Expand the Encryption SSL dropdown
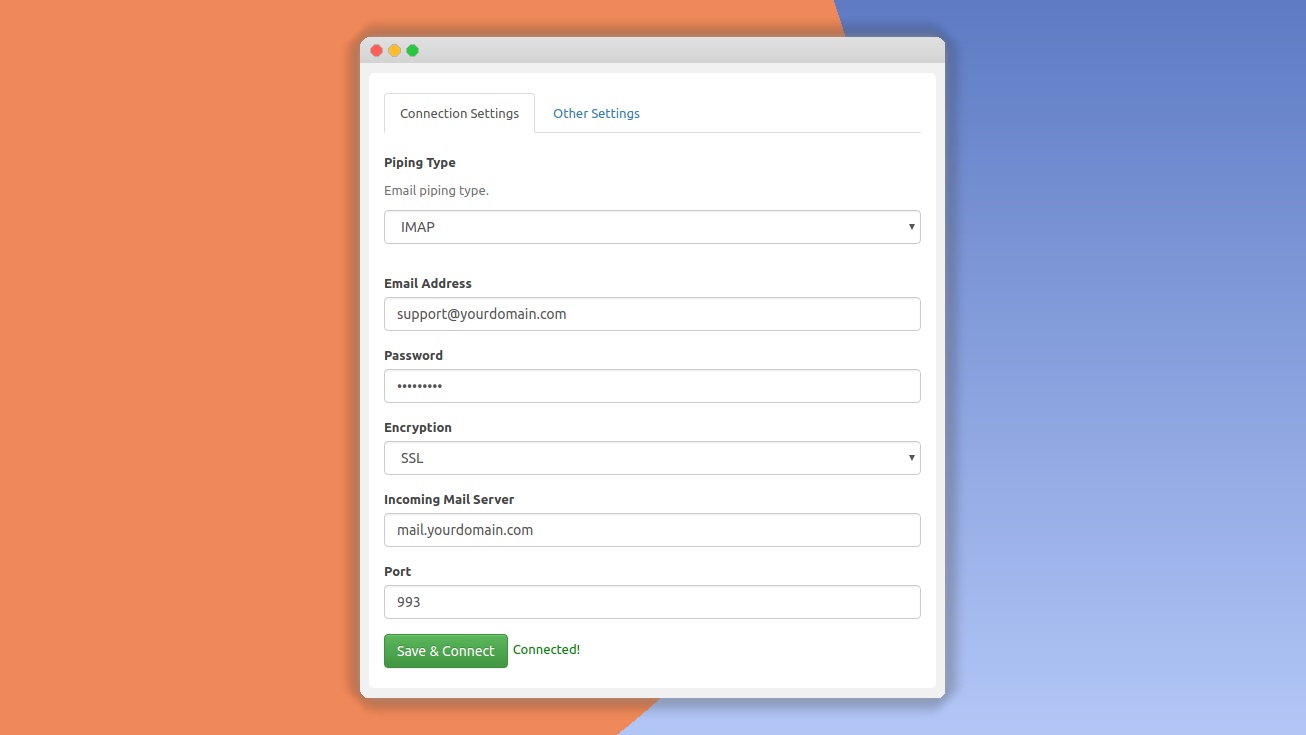This screenshot has width=1306, height=735. (x=652, y=458)
